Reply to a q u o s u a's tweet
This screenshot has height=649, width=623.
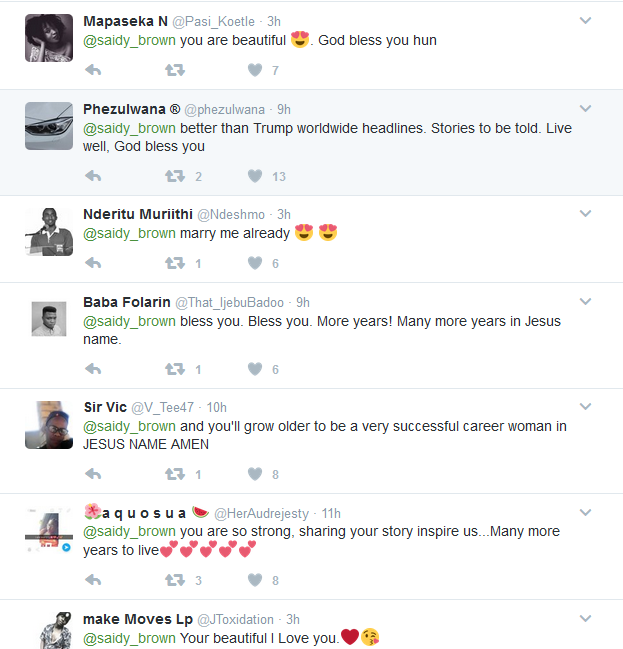click(93, 580)
